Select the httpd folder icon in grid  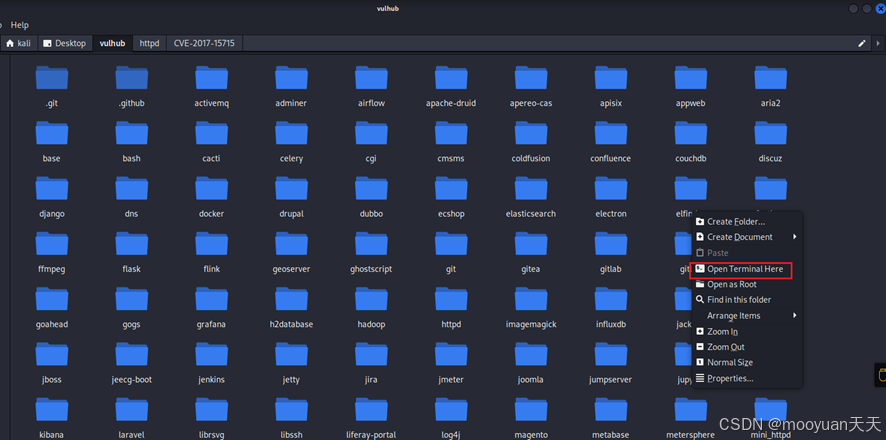(451, 299)
